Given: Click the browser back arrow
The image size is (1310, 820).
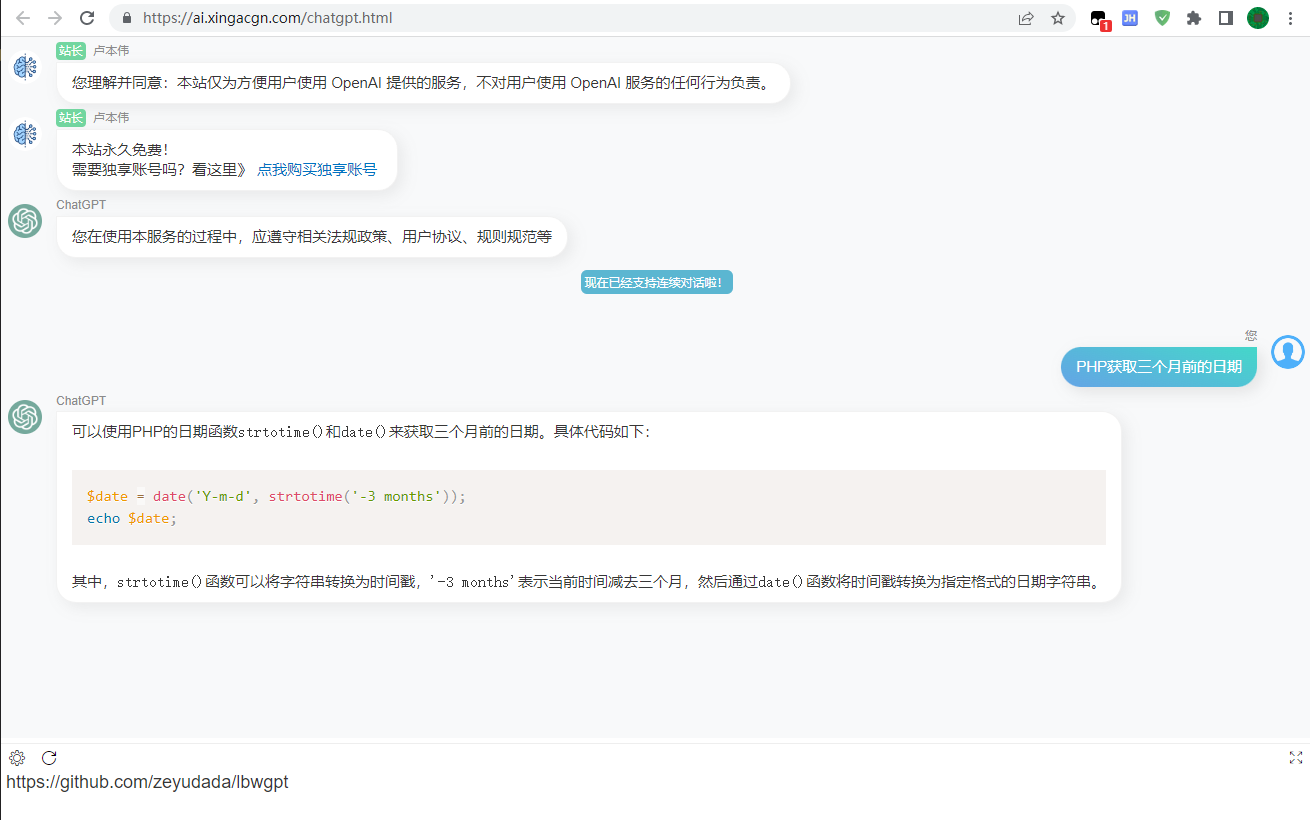Looking at the screenshot, I should [x=23, y=18].
